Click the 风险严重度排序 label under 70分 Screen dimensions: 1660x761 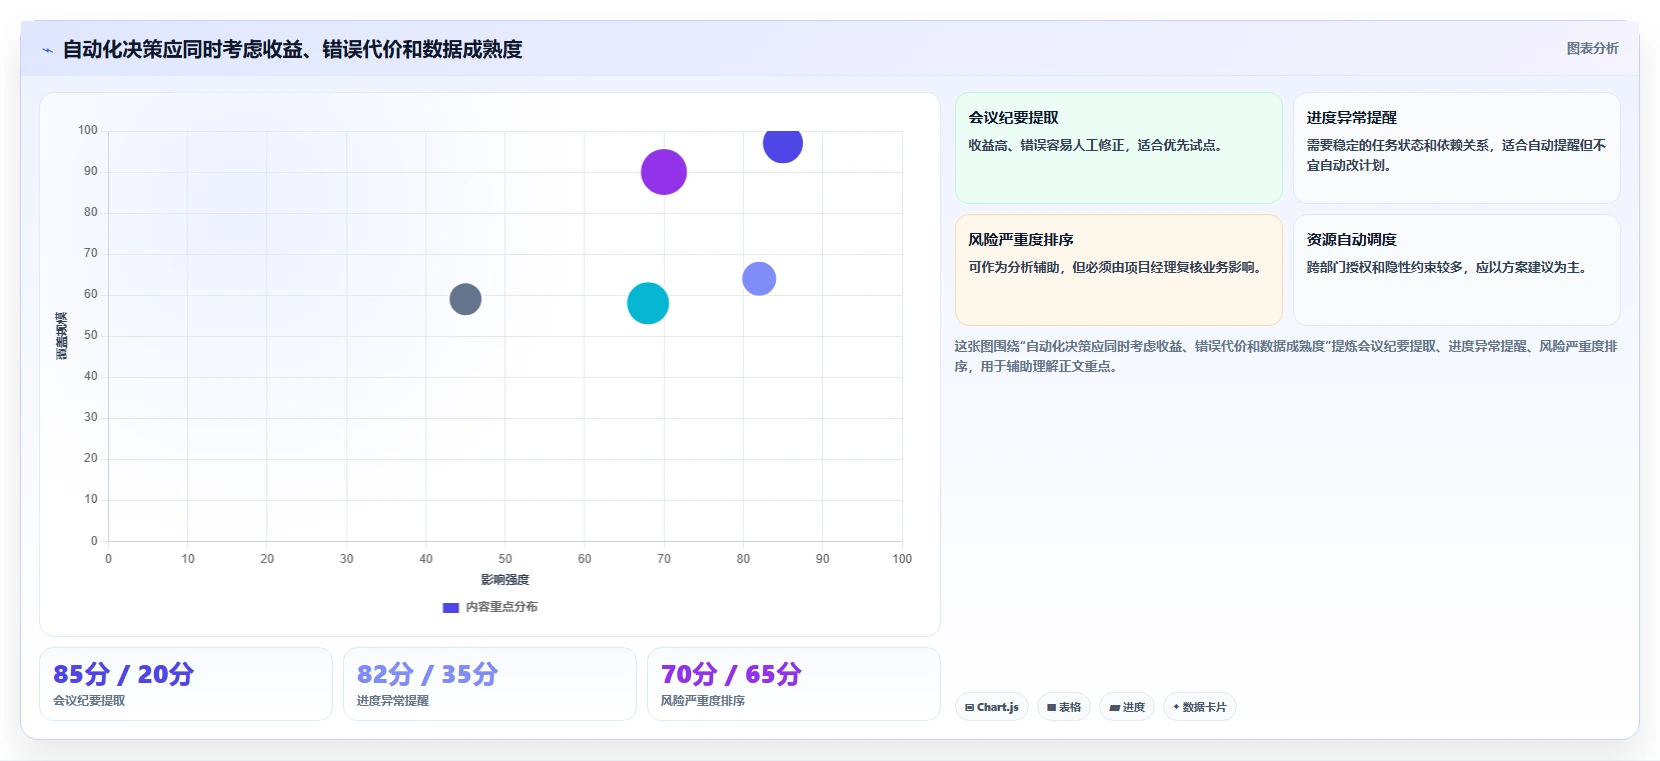pos(703,701)
